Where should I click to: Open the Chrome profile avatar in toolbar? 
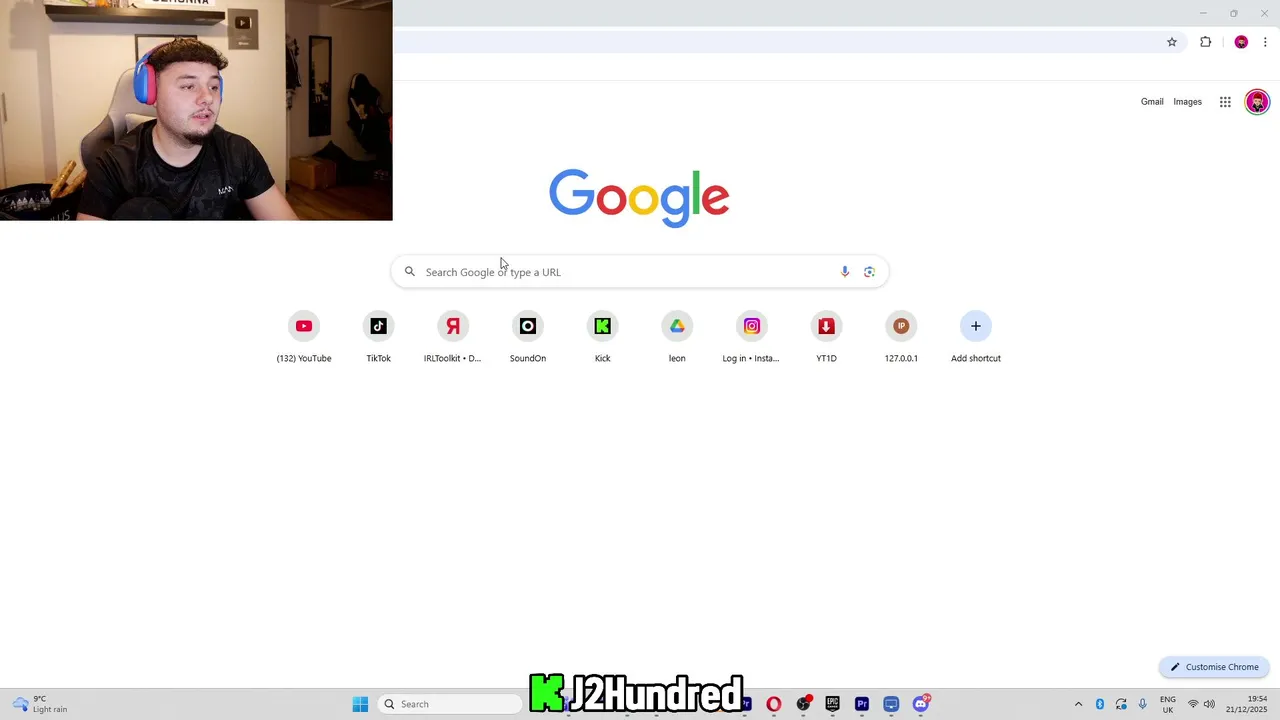(1241, 42)
